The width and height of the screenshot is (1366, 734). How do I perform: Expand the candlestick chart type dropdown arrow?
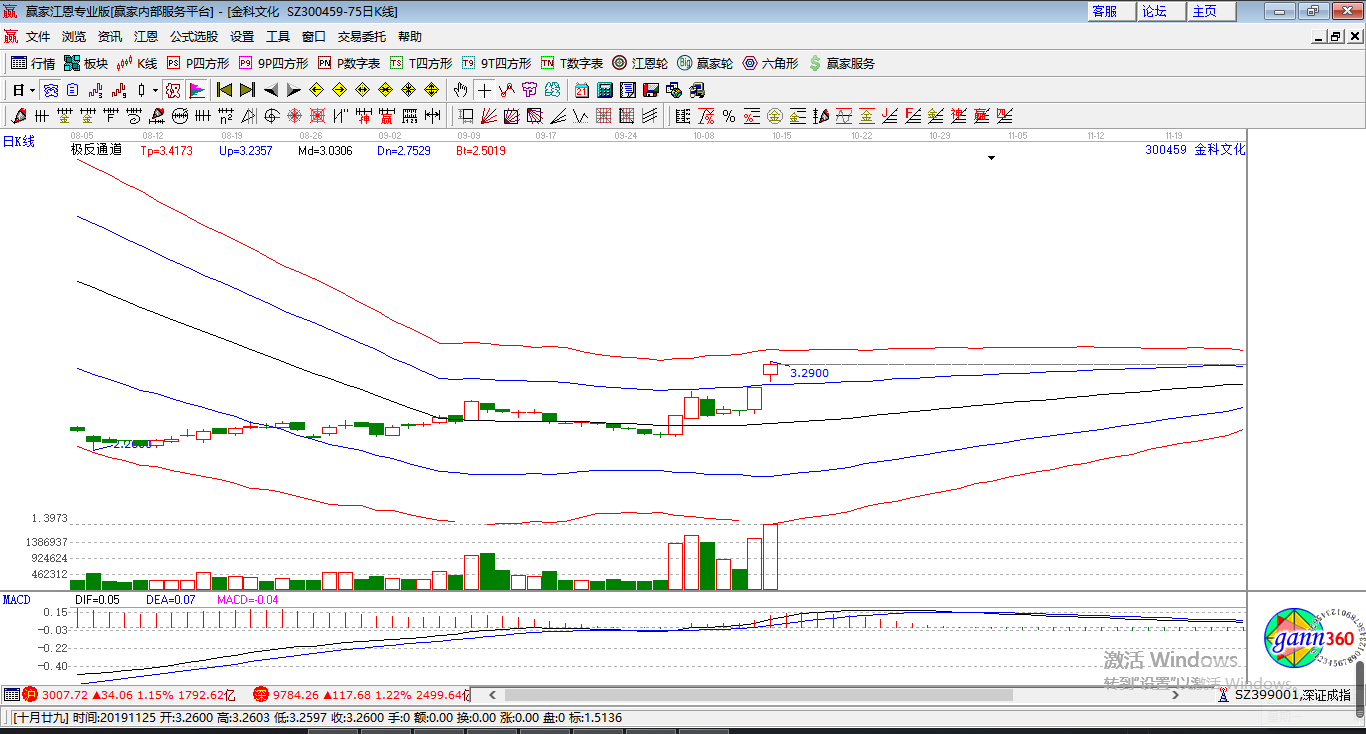(x=155, y=90)
